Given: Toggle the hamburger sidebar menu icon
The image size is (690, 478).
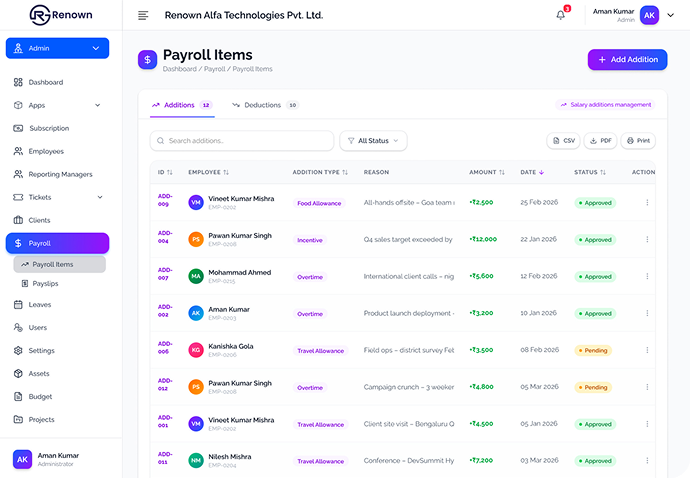Looking at the screenshot, I should (143, 15).
